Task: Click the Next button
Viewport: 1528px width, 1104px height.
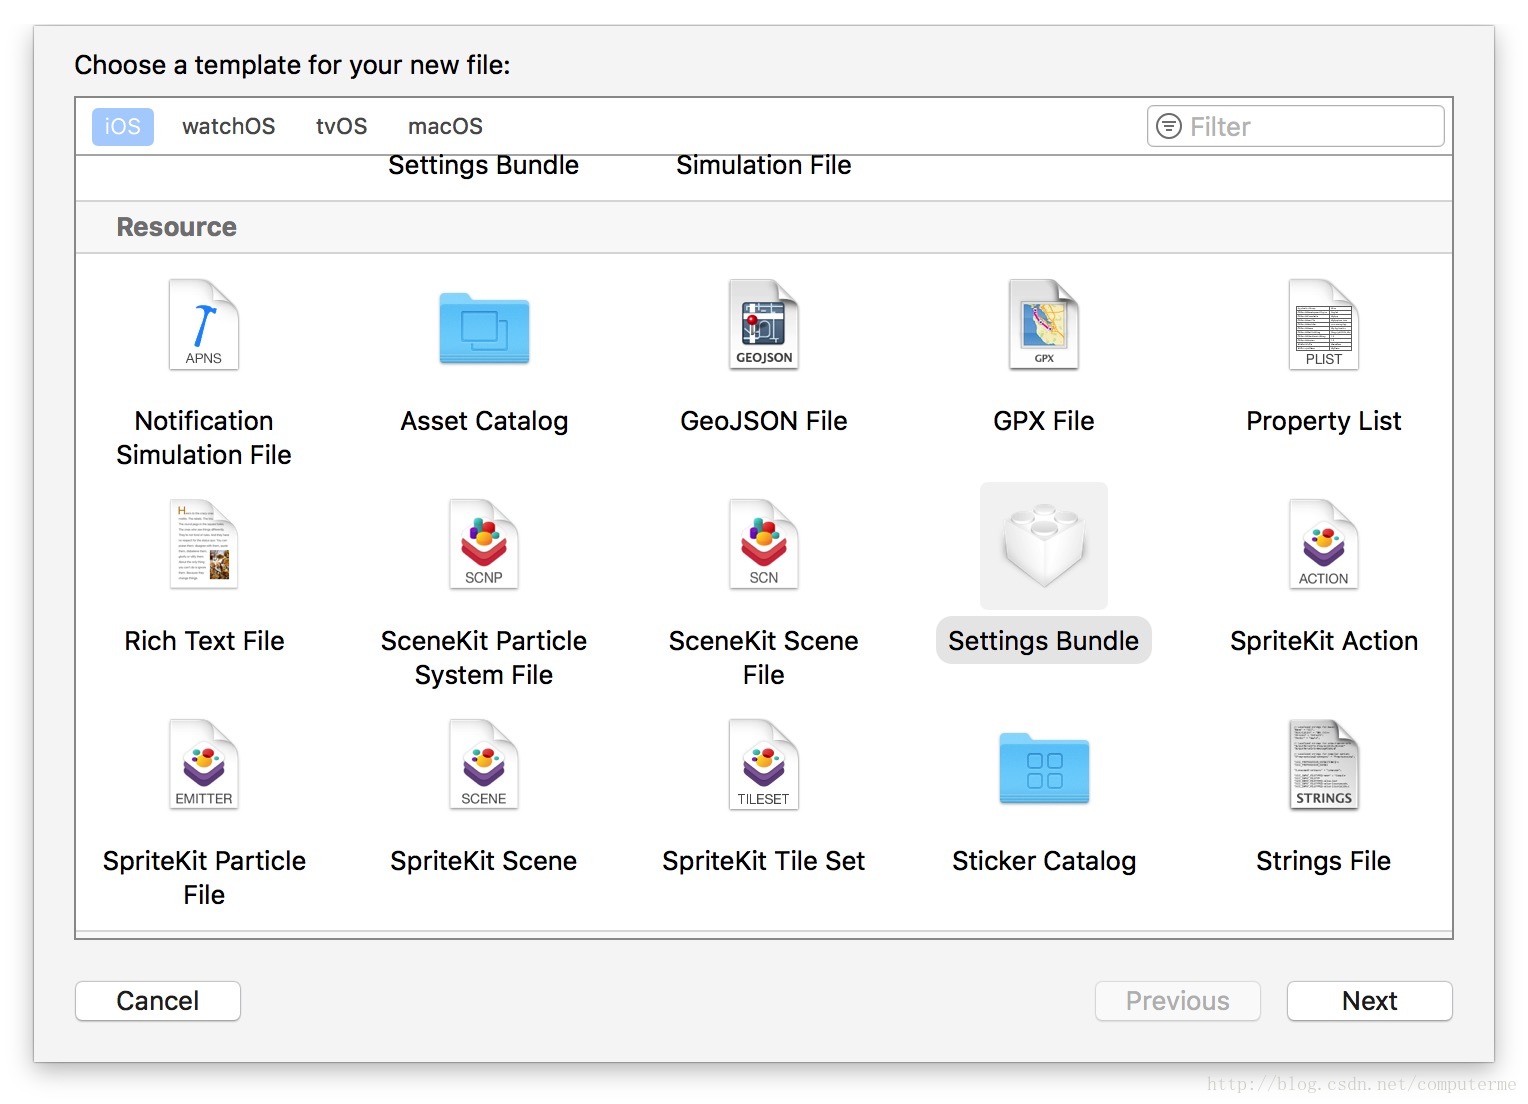Action: [x=1369, y=1001]
